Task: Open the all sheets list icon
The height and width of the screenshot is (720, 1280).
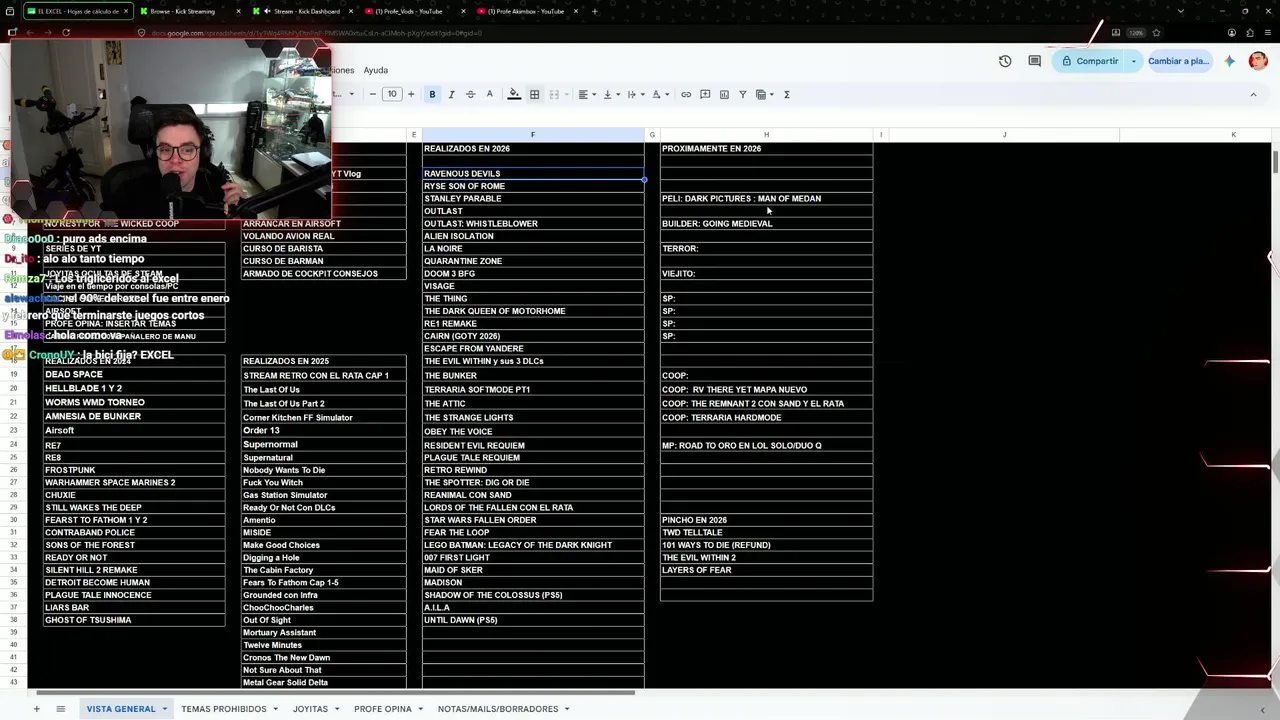Action: pyautogui.click(x=60, y=709)
